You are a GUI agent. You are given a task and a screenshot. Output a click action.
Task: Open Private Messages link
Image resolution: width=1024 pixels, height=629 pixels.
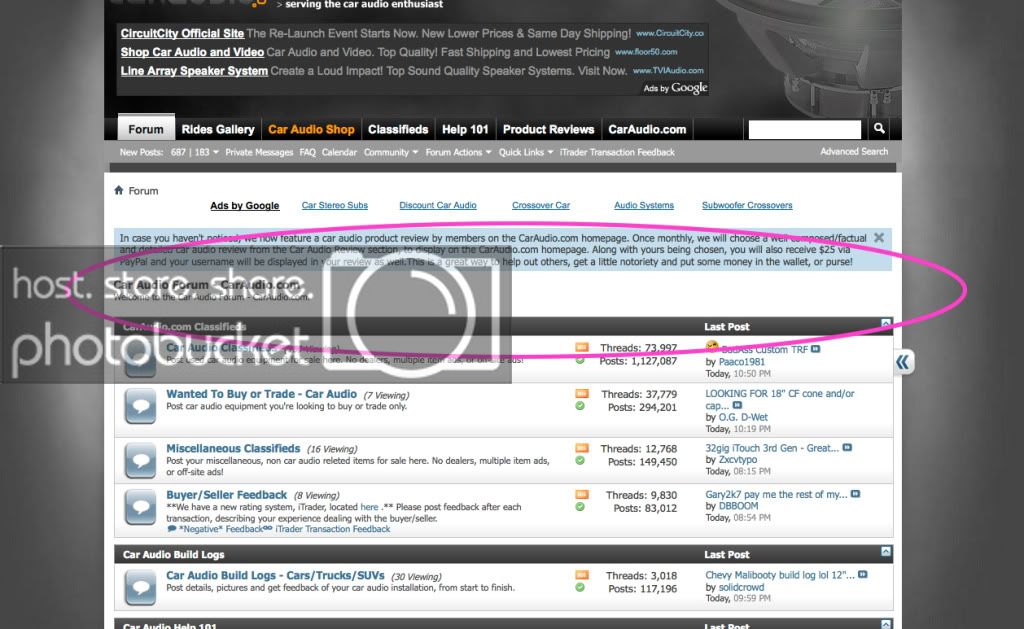pos(259,152)
